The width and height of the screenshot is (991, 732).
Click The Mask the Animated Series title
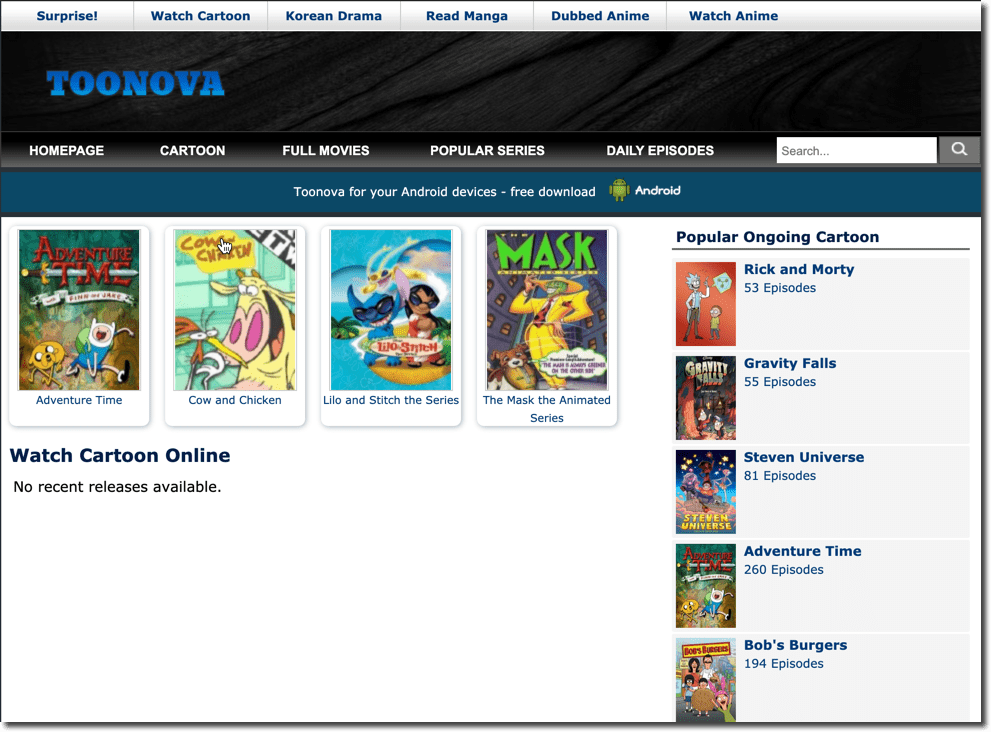pyautogui.click(x=547, y=409)
